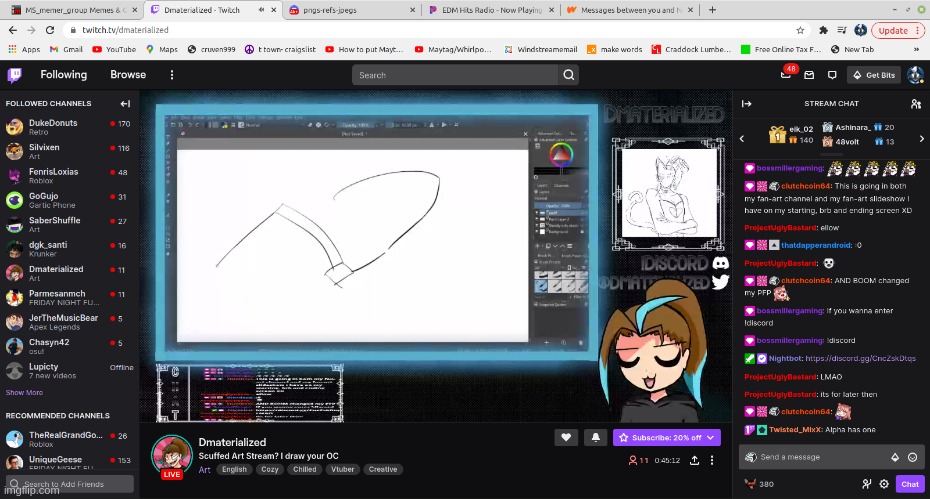Open Chrome extensions puzzle icon
The height and width of the screenshot is (499, 930).
tap(823, 30)
